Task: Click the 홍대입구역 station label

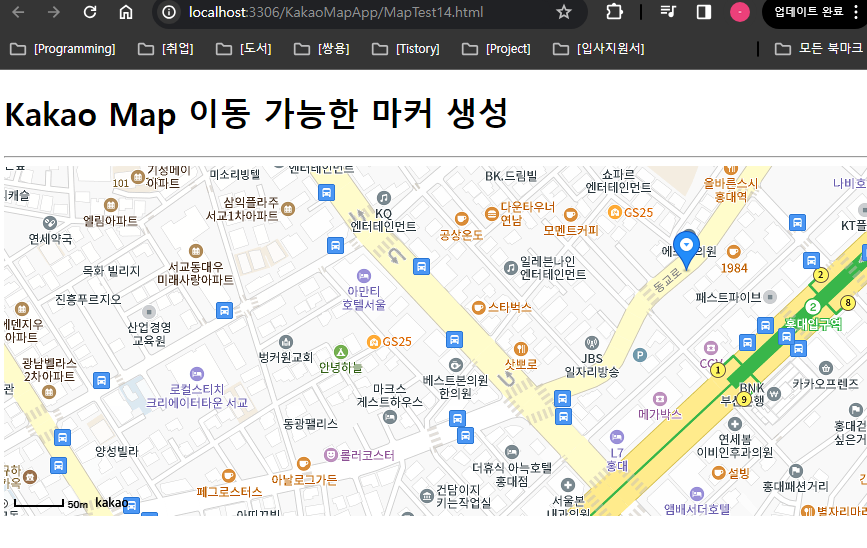Action: click(x=813, y=324)
